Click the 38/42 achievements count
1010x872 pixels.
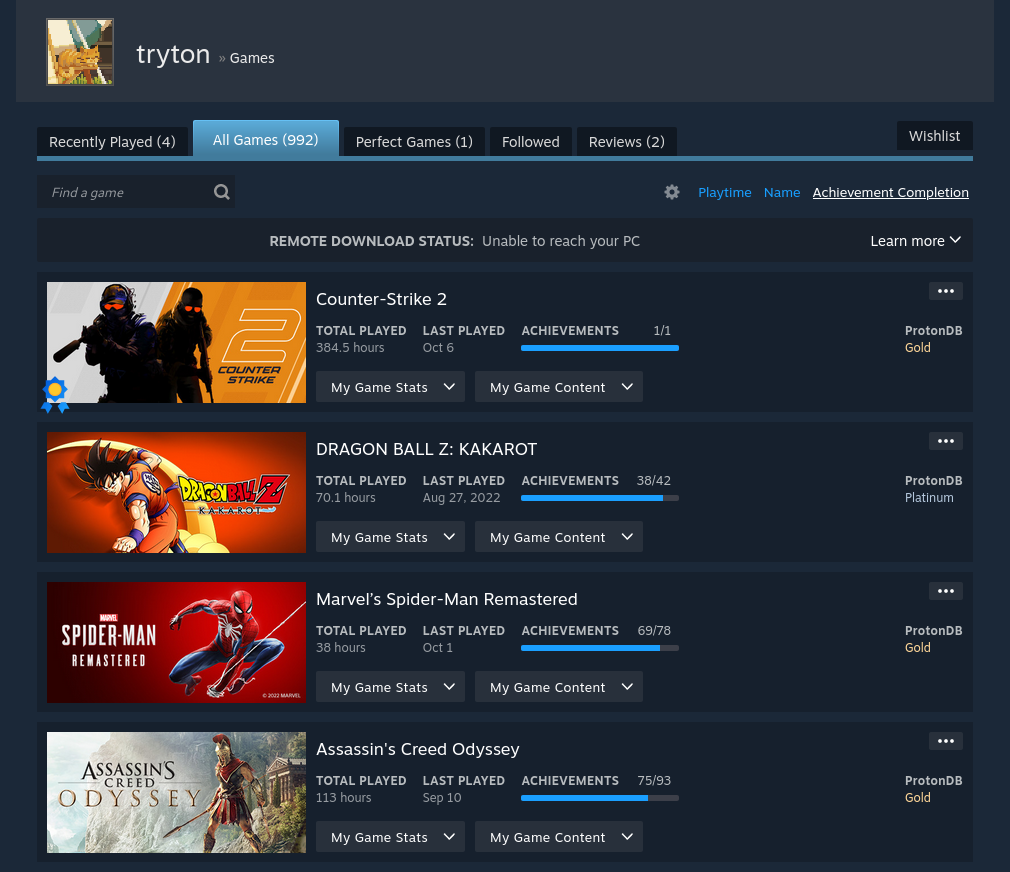(654, 481)
